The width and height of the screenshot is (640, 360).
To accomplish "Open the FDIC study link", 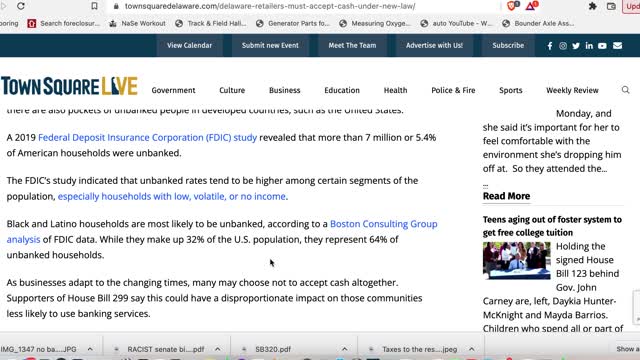I will coord(147,138).
